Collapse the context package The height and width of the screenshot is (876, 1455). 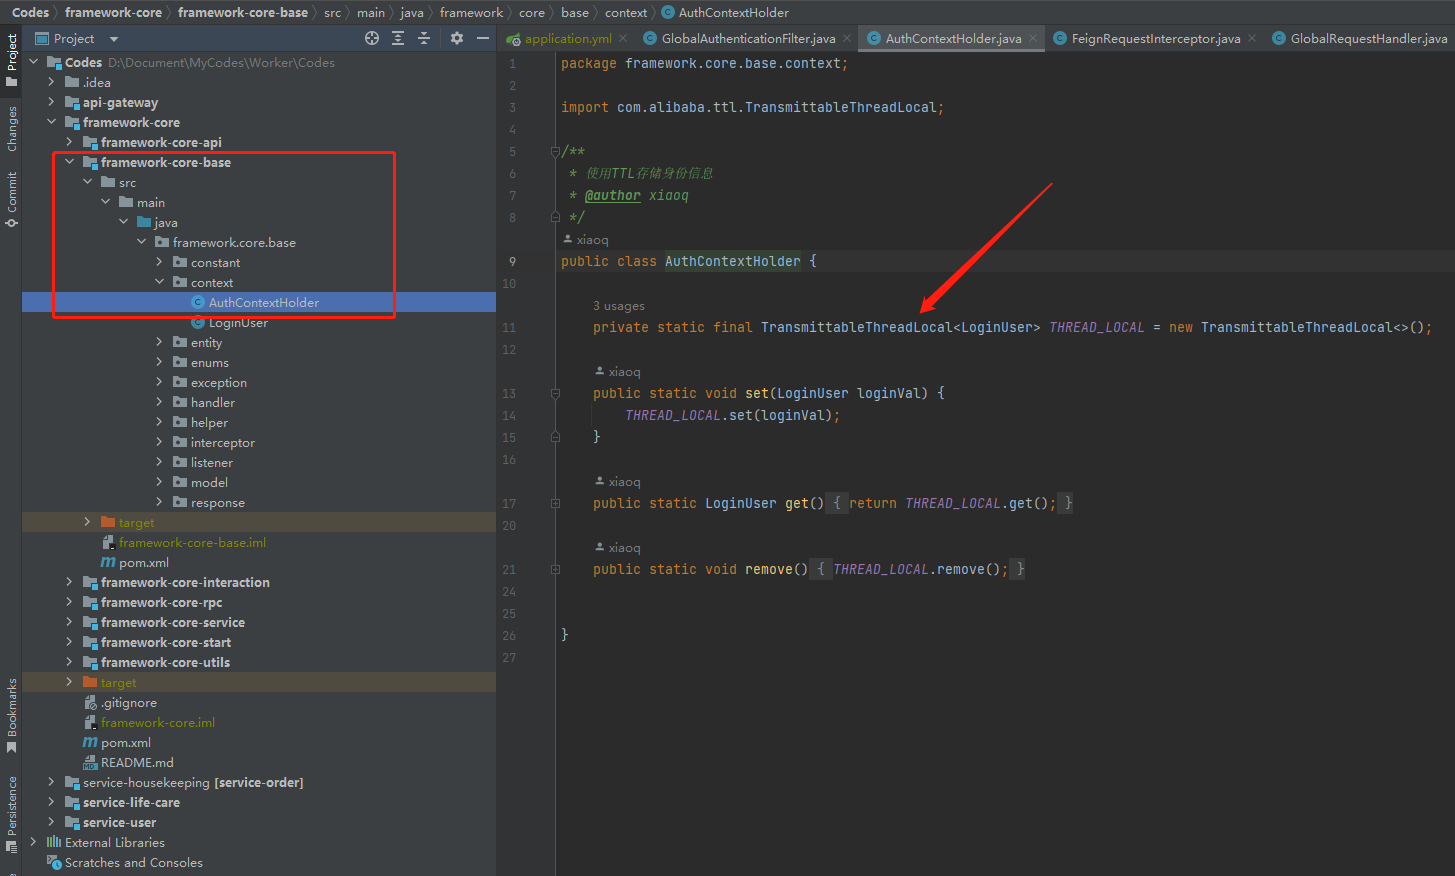pyautogui.click(x=160, y=282)
